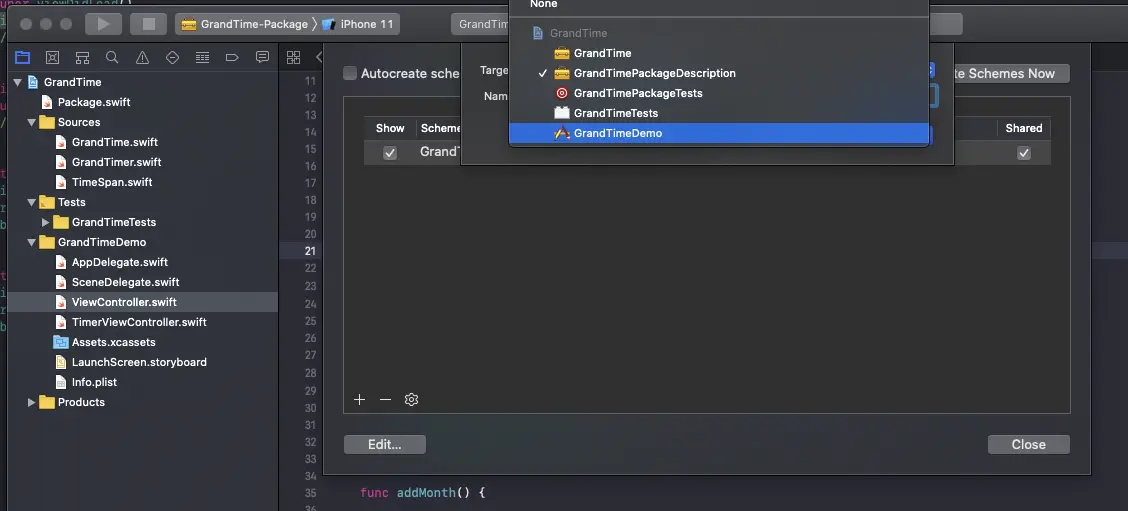Open the editor grid related-items icon
This screenshot has height=511, width=1128.
(294, 58)
